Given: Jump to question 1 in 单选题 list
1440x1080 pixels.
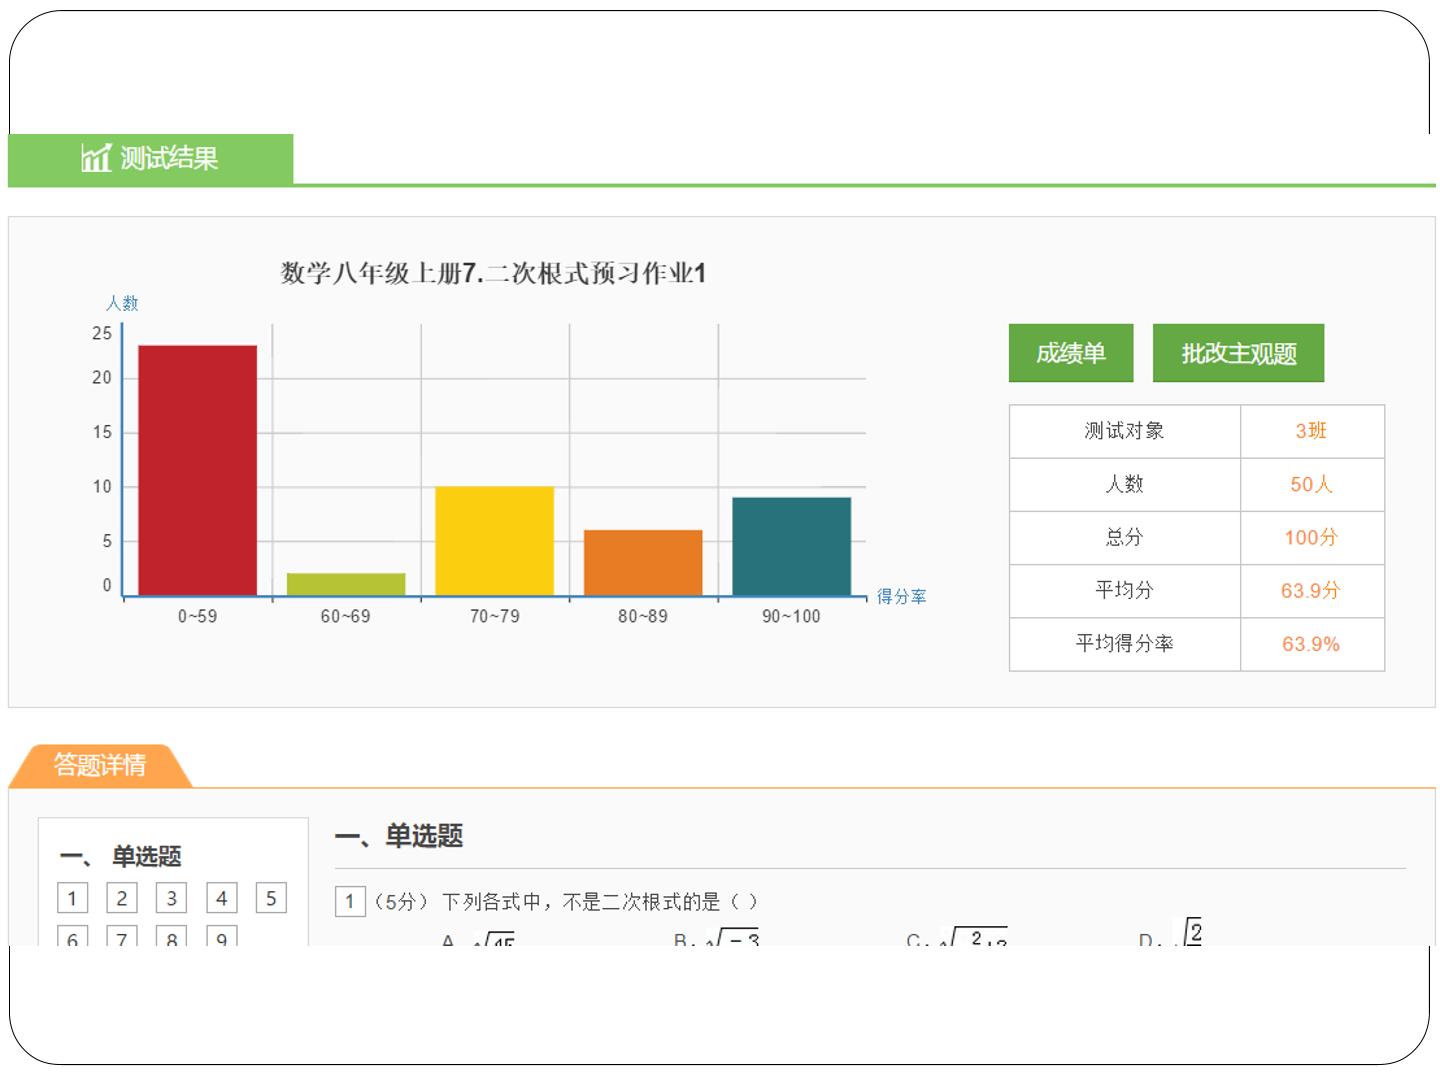Looking at the screenshot, I should [72, 898].
